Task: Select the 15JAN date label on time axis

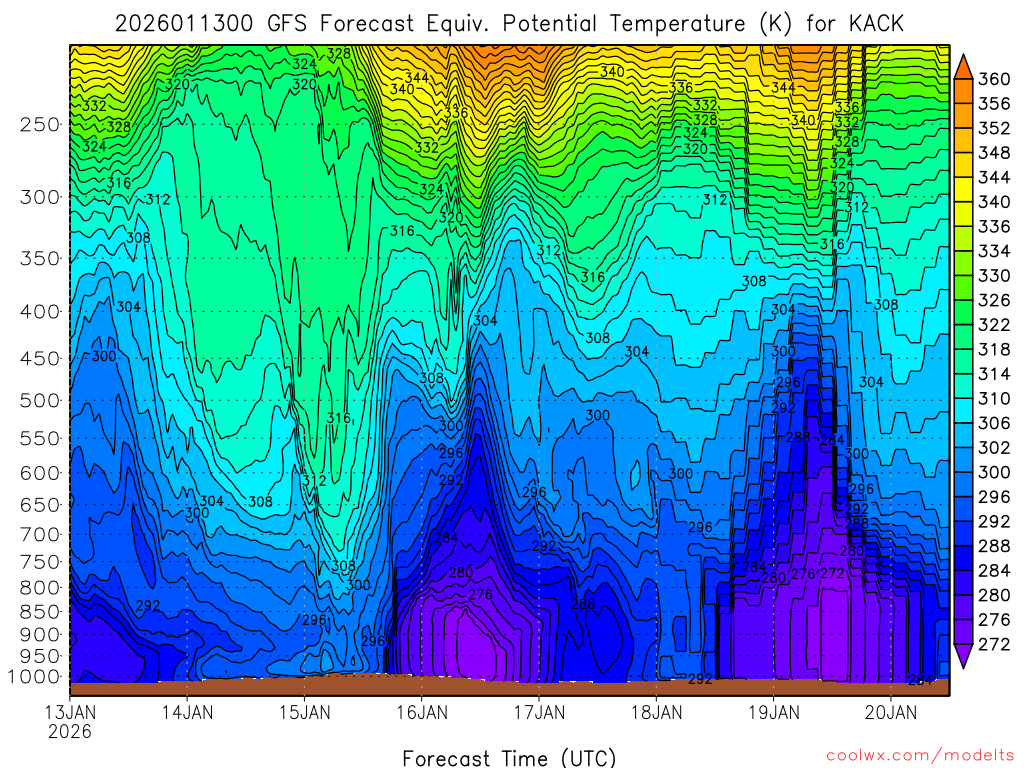Action: pyautogui.click(x=304, y=712)
